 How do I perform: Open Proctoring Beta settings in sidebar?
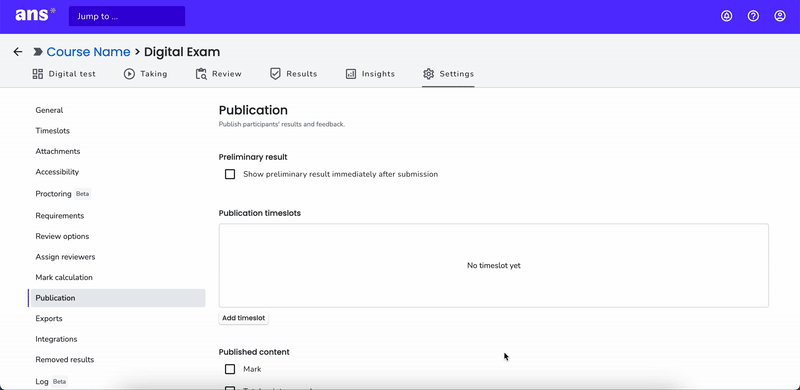63,194
